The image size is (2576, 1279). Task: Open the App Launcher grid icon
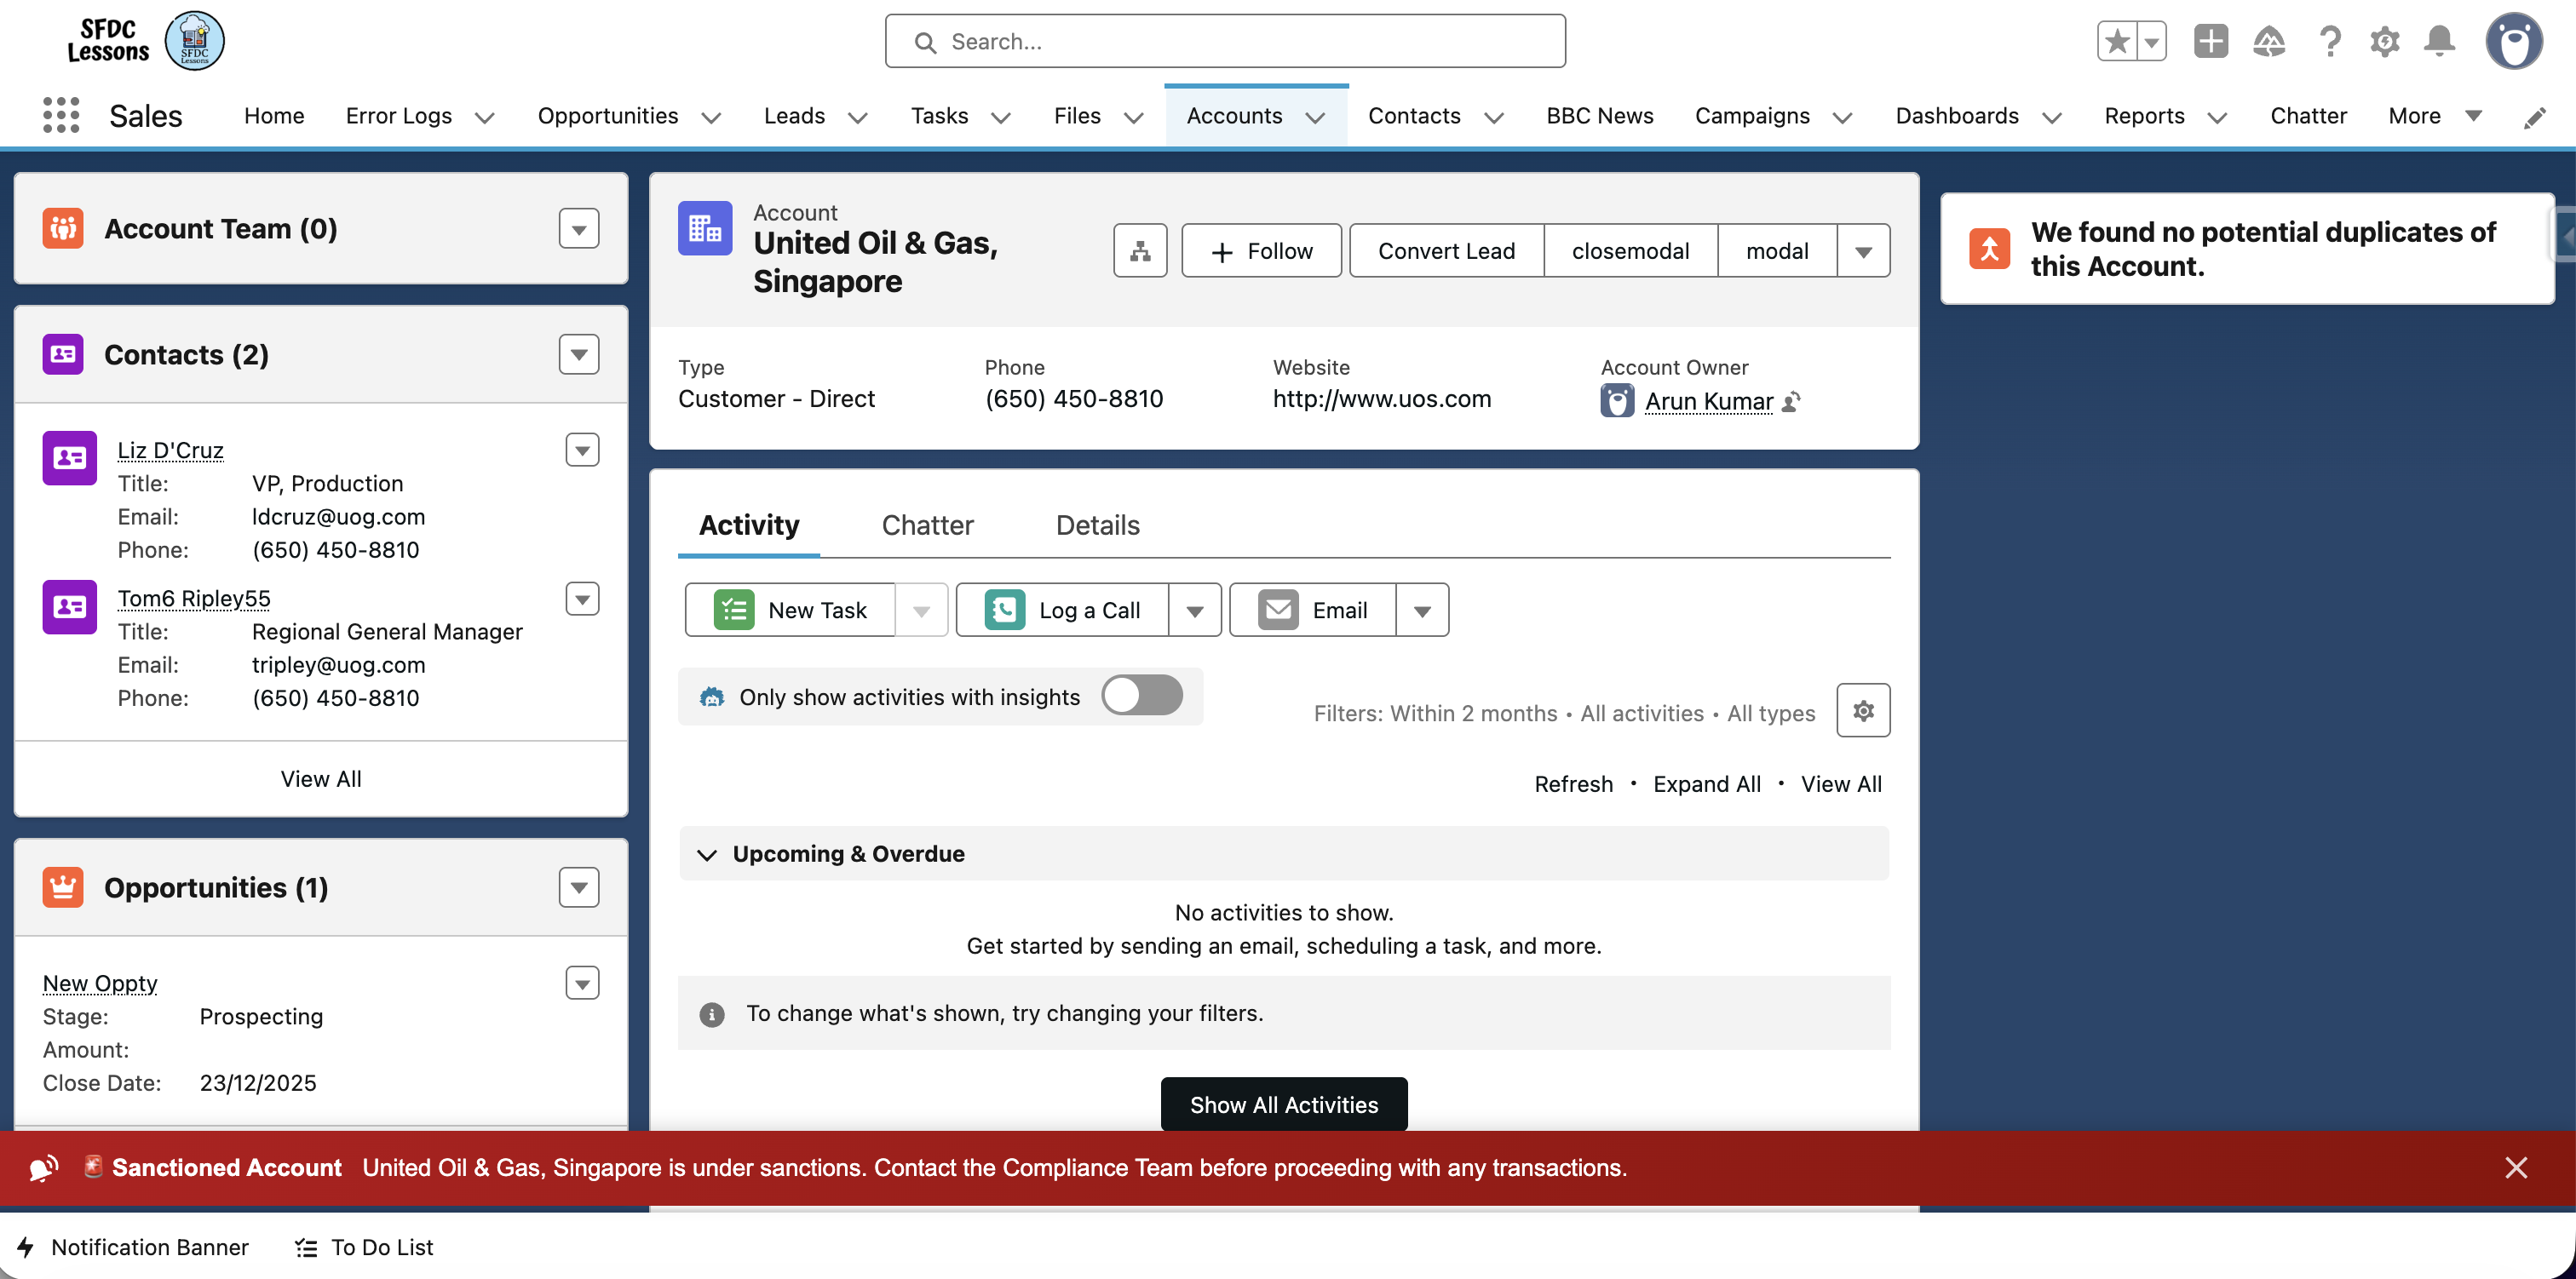click(x=61, y=115)
